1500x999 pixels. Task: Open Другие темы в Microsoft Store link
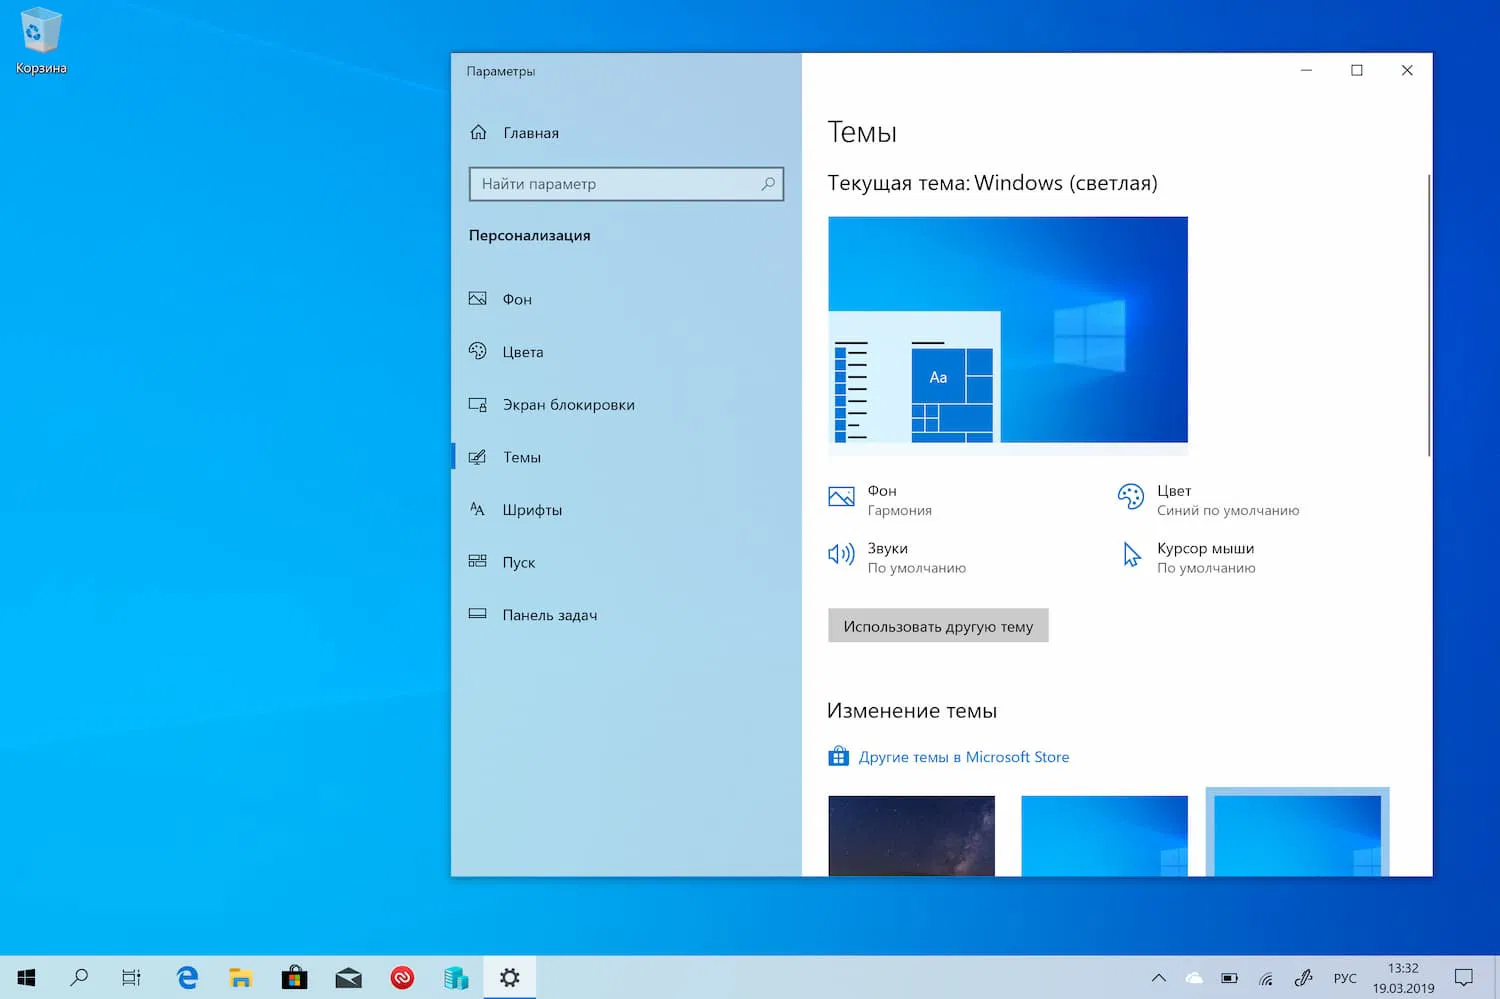pyautogui.click(x=963, y=757)
